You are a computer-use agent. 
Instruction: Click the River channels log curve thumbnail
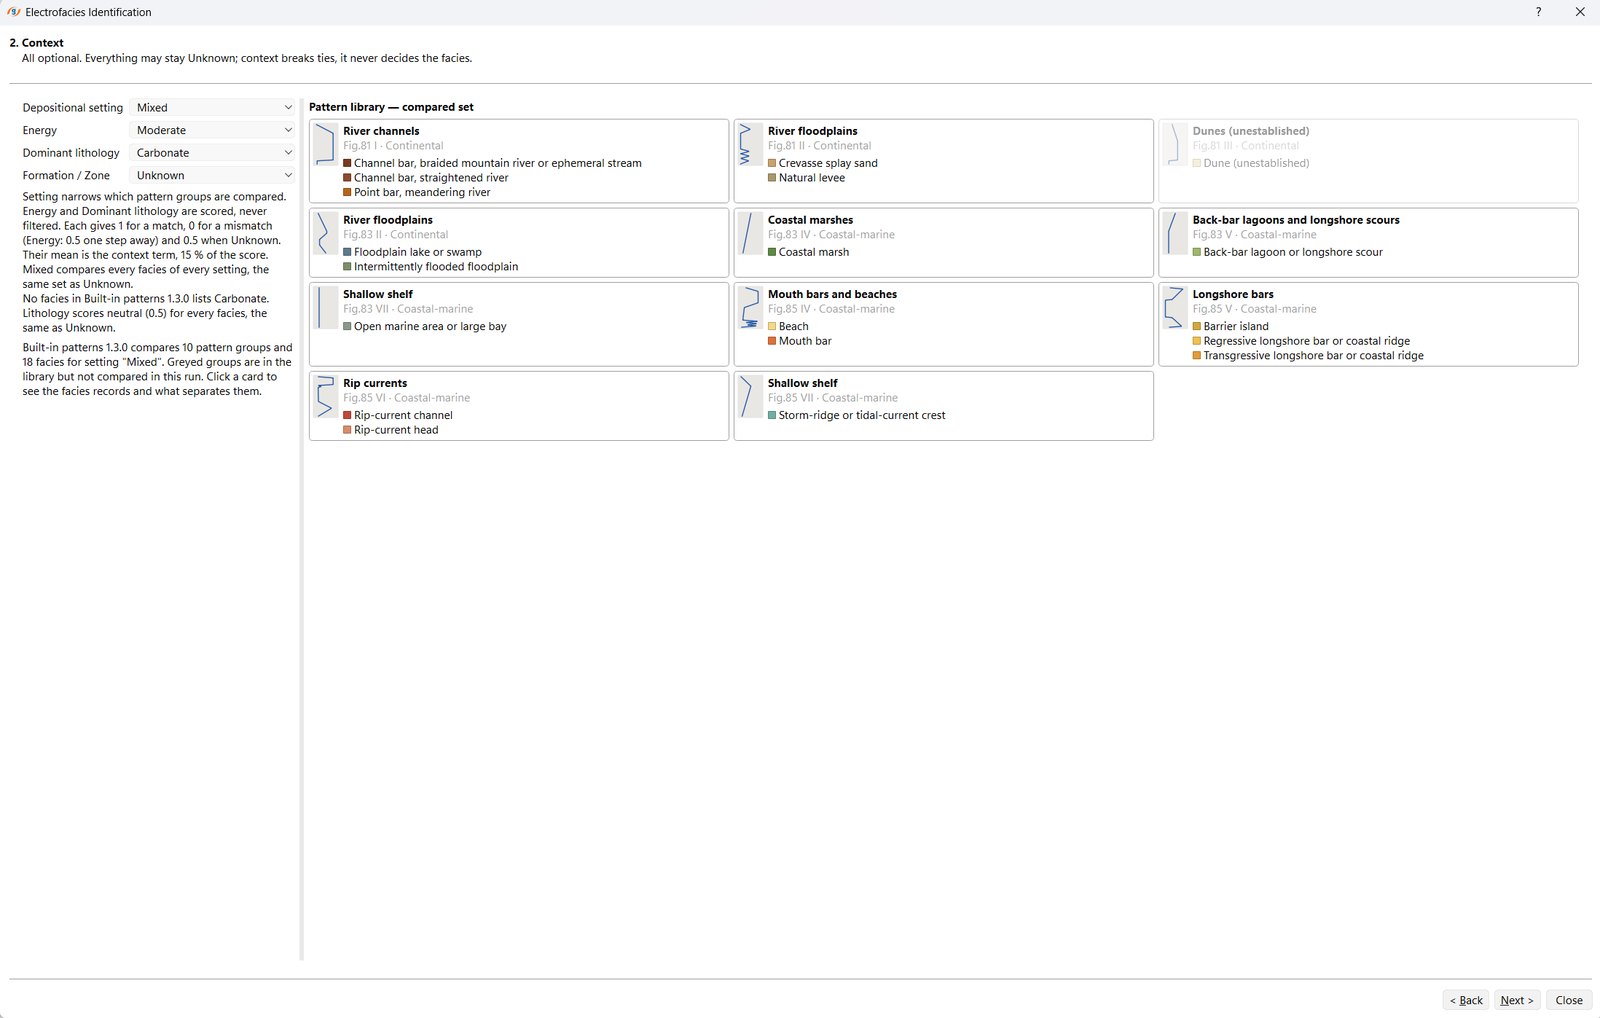click(325, 145)
